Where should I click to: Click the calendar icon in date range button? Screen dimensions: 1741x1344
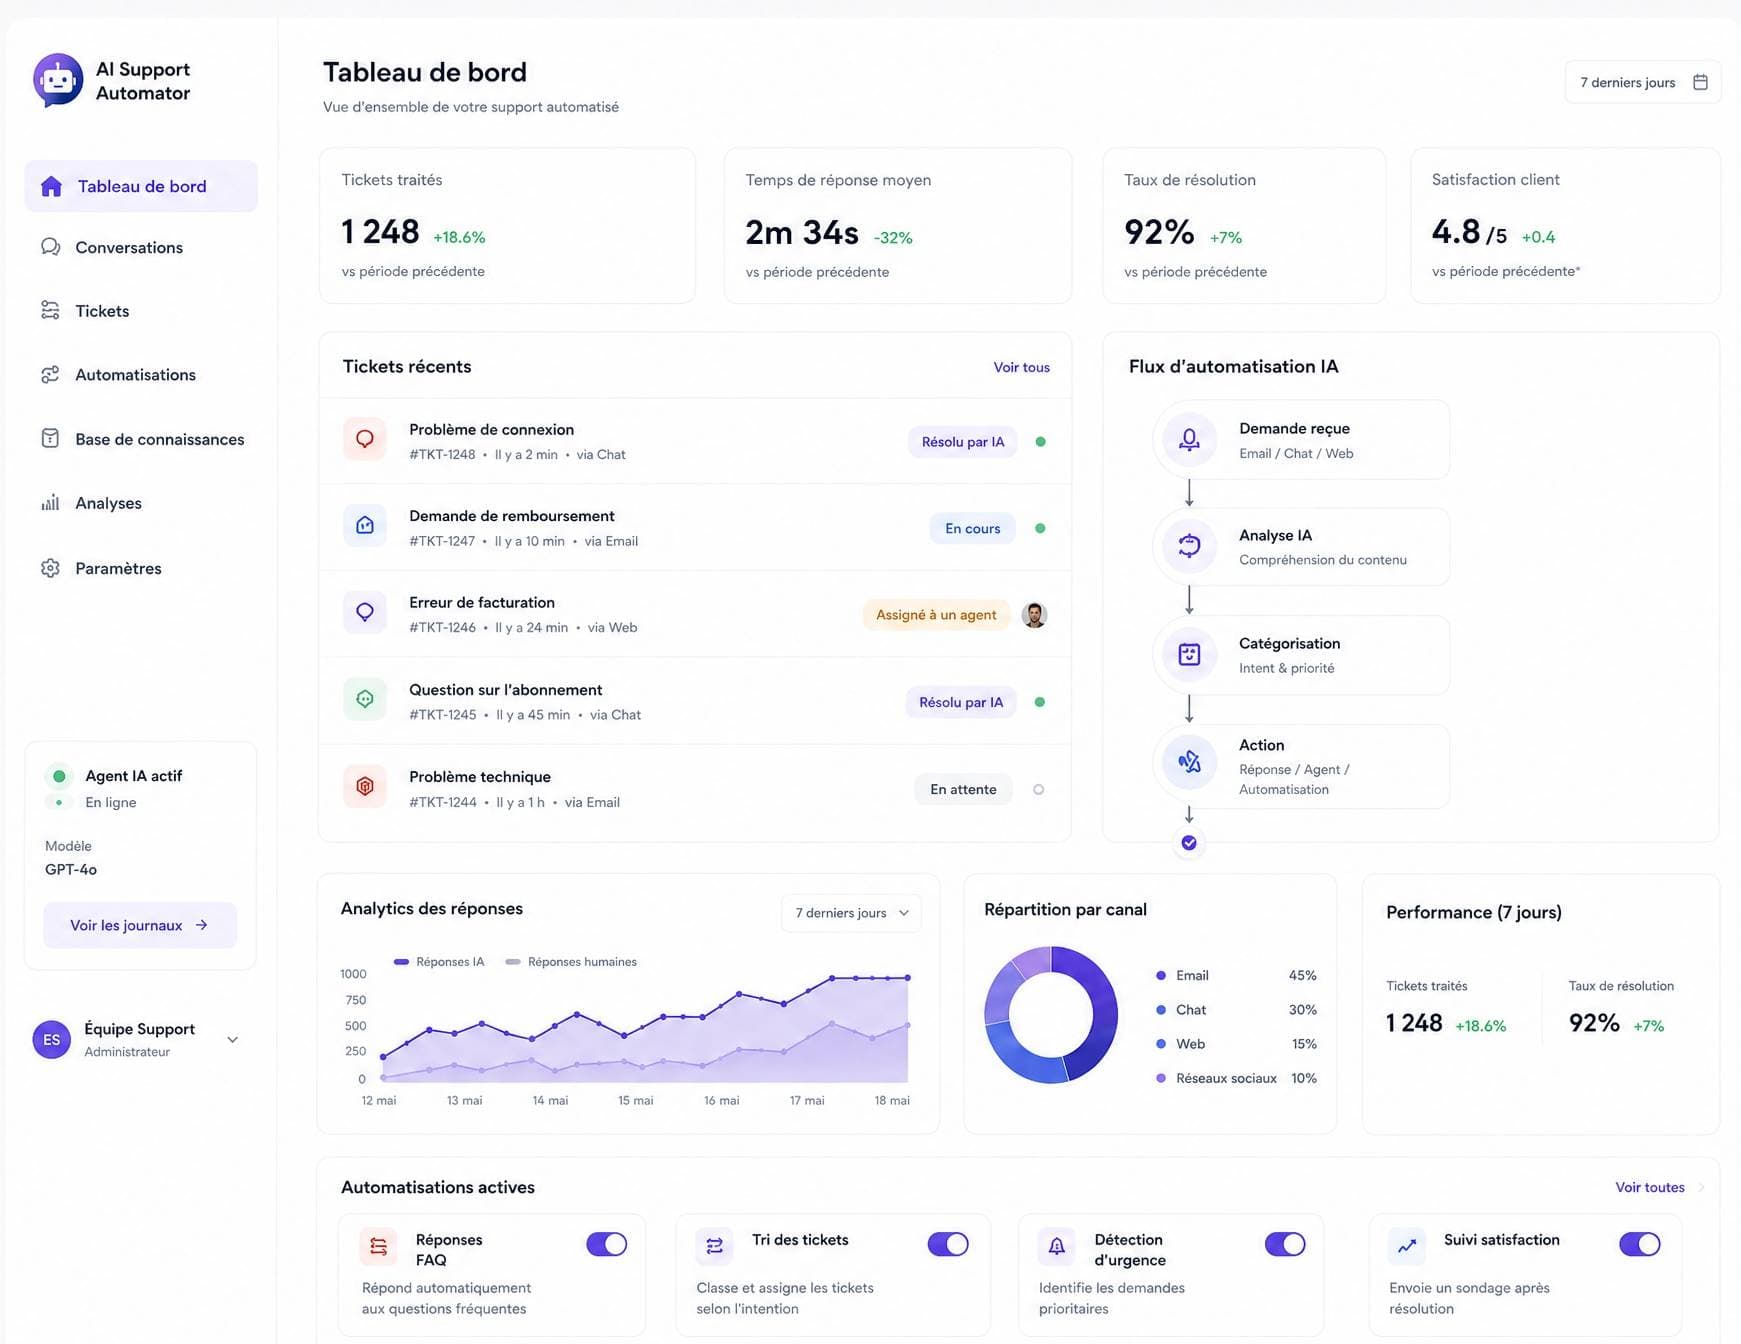point(1700,82)
